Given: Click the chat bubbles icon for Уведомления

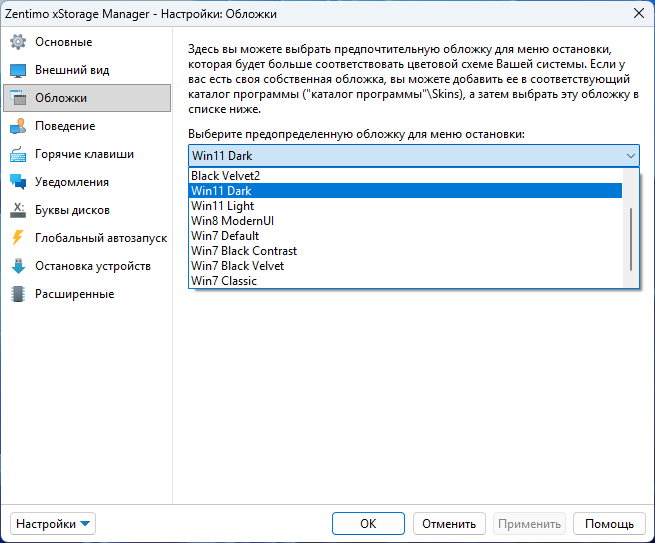Looking at the screenshot, I should coord(17,182).
